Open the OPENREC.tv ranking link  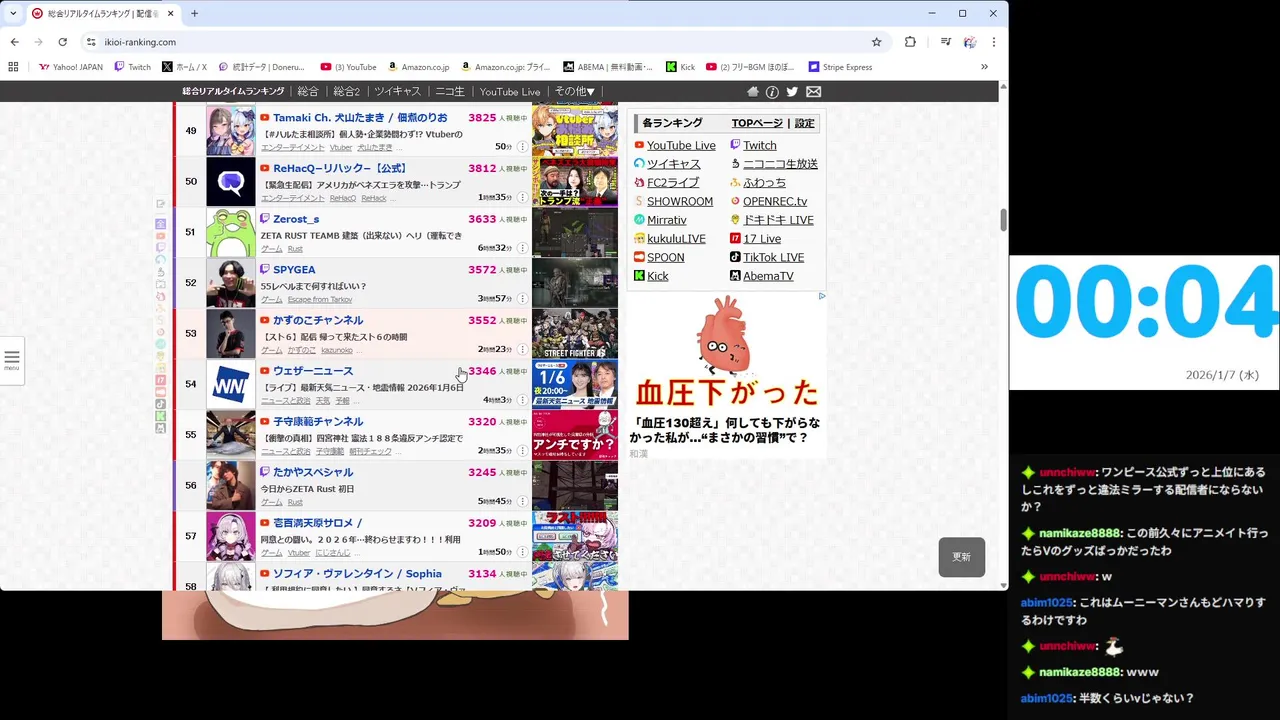pyautogui.click(x=775, y=202)
